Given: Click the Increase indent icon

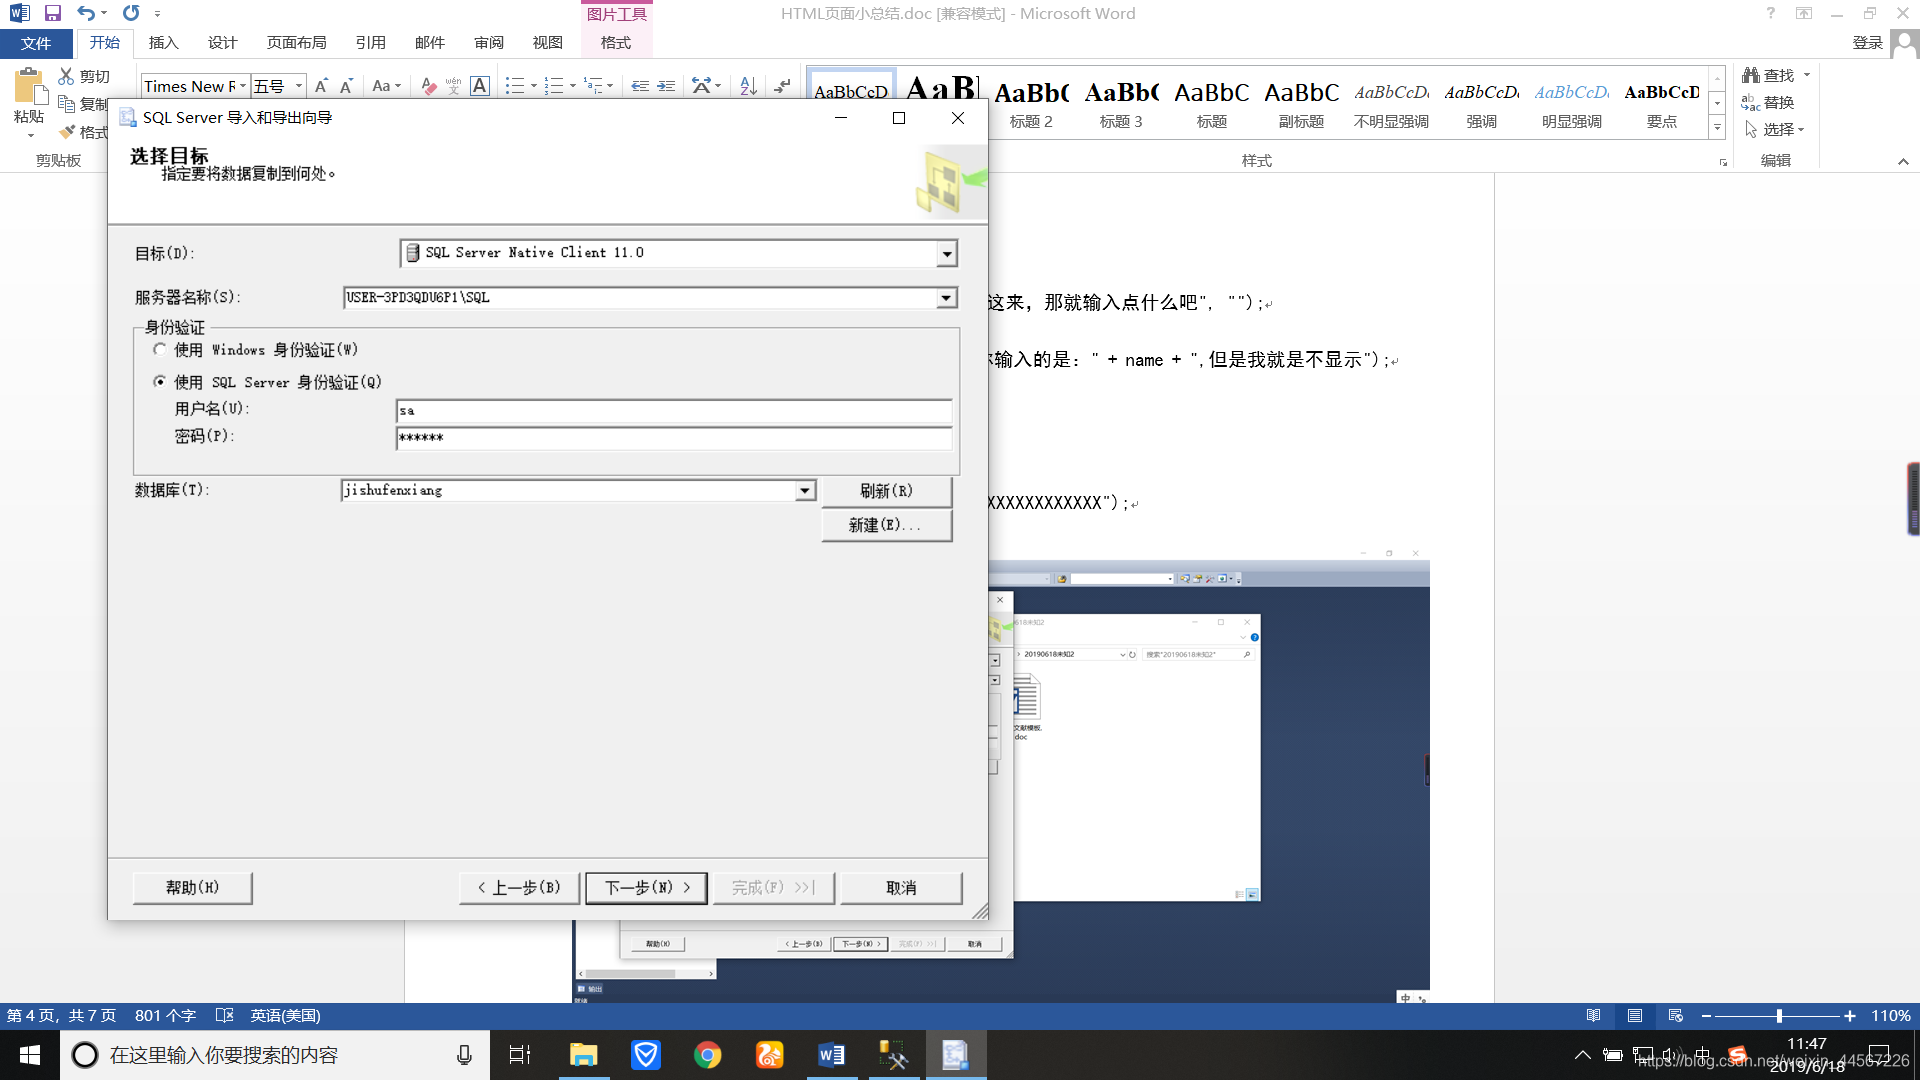Looking at the screenshot, I should click(x=666, y=86).
